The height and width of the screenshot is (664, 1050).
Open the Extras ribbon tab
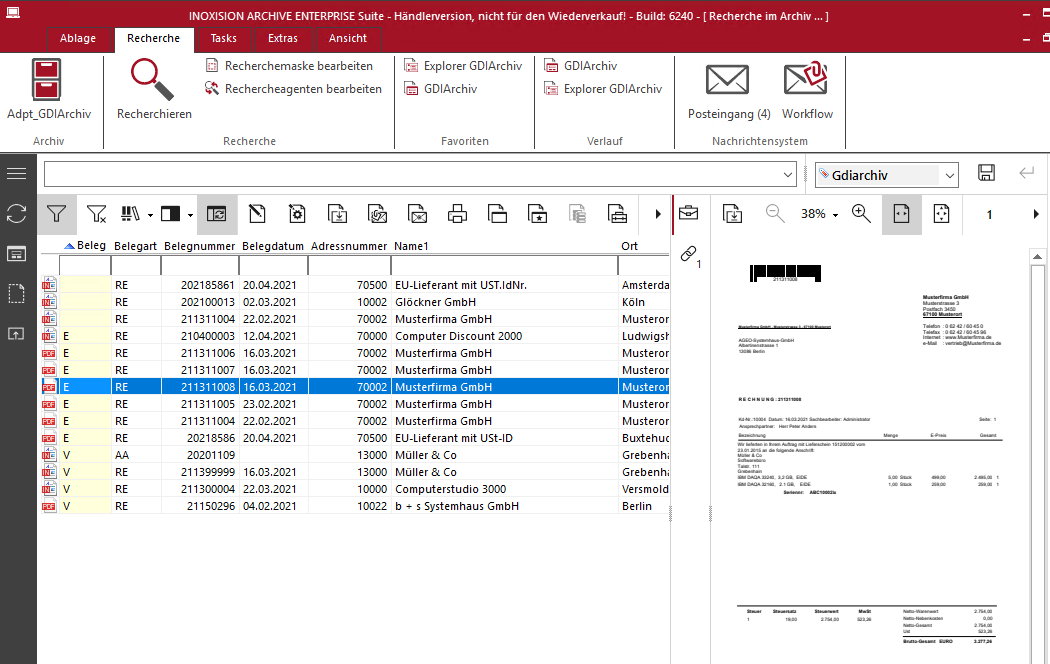click(282, 38)
